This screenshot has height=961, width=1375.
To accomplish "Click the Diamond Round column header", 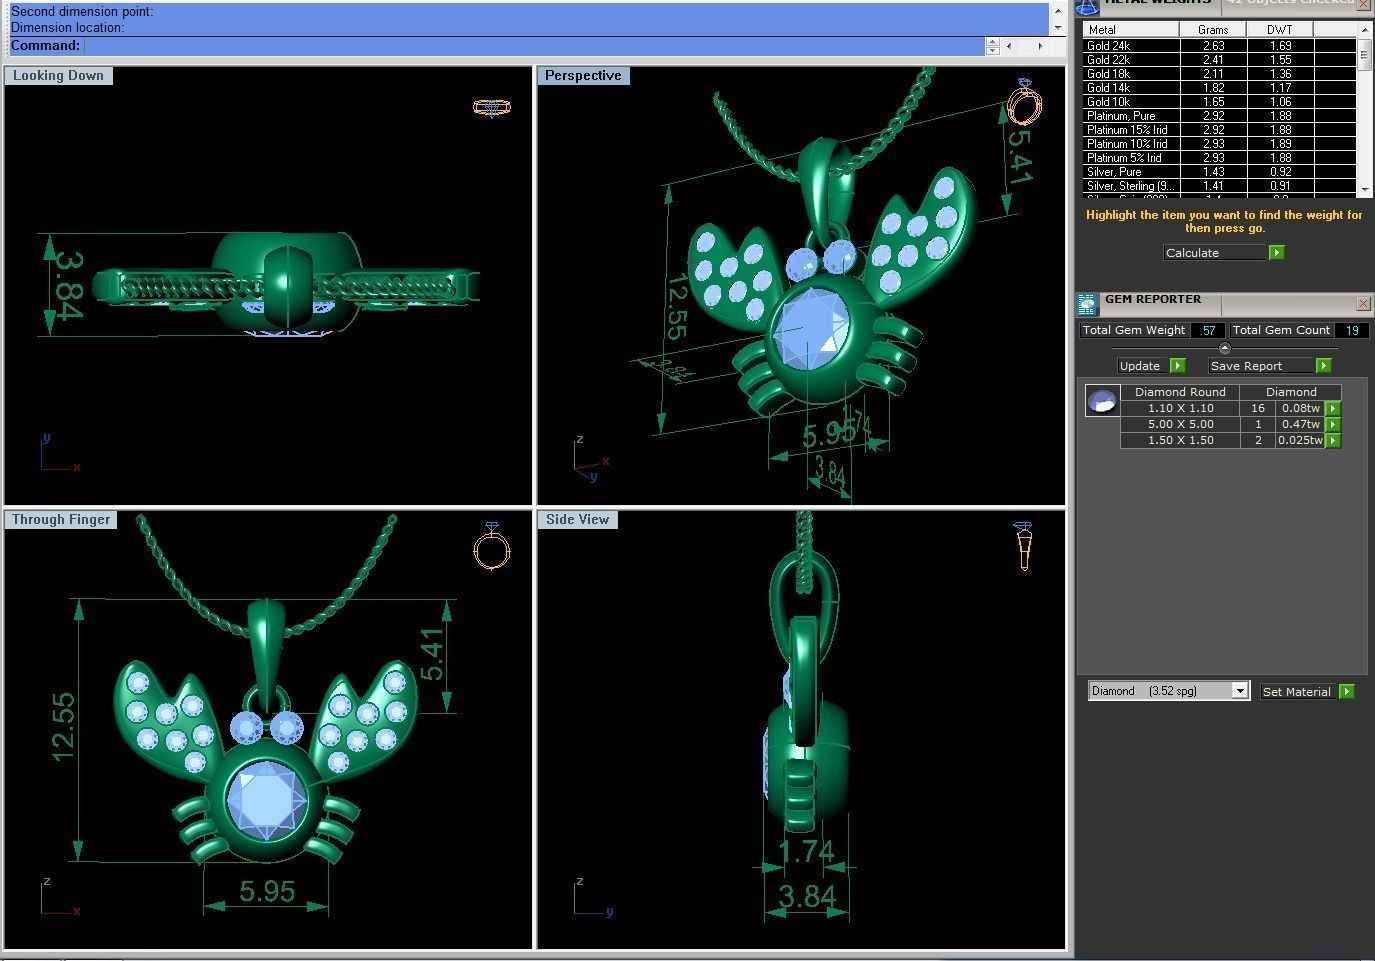I will tap(1180, 392).
